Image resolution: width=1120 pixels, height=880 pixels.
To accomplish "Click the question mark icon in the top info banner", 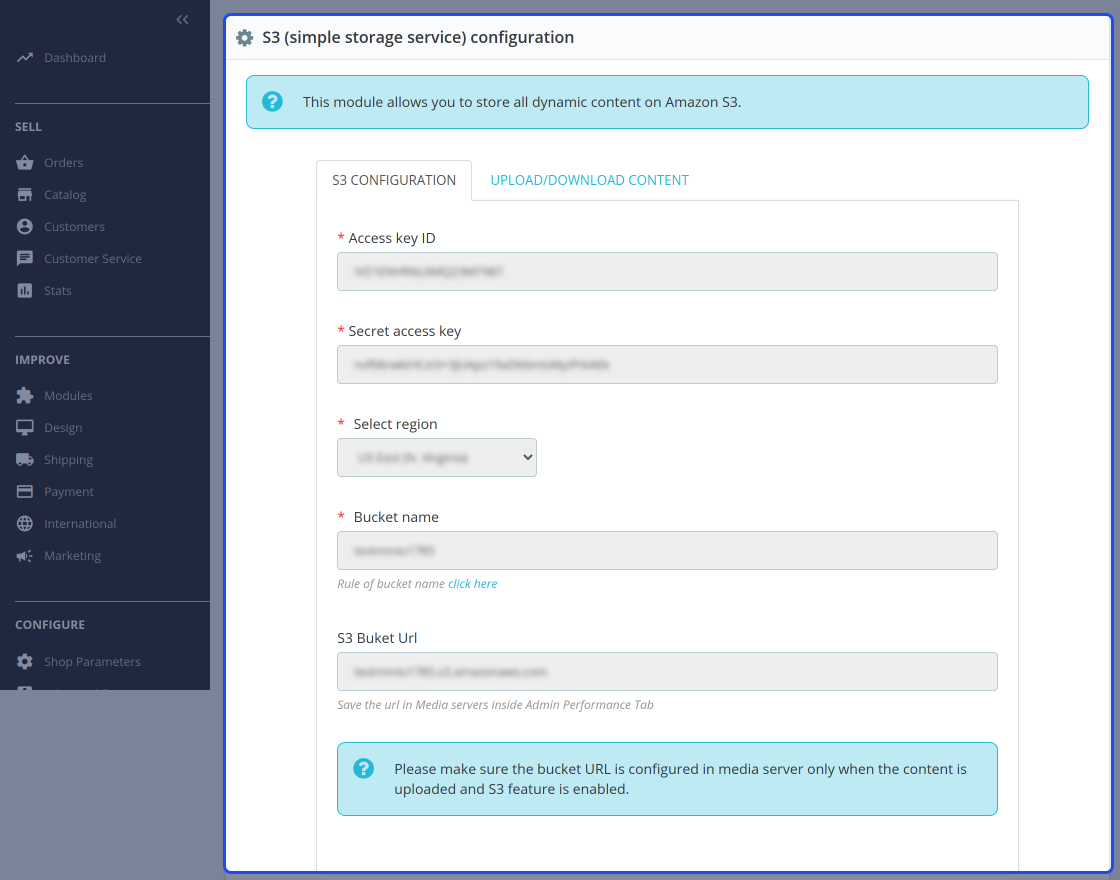I will tap(272, 101).
